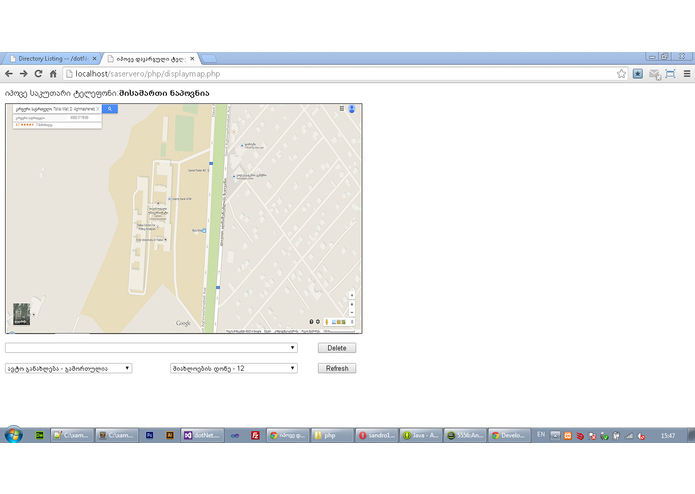Image resolution: width=695 pixels, height=494 pixels.
Task: Zoom in on the map
Action: [x=352, y=304]
